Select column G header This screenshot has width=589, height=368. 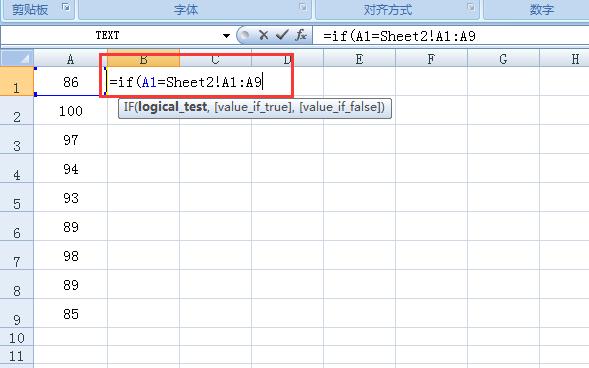(x=503, y=59)
